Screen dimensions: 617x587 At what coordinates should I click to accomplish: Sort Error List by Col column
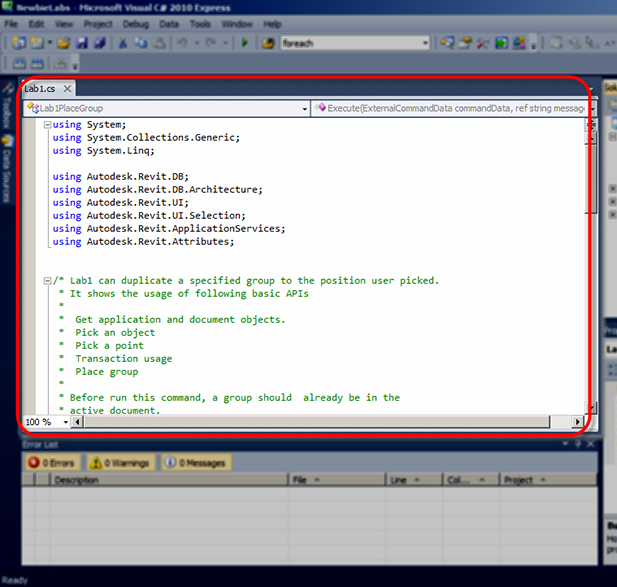[471, 480]
